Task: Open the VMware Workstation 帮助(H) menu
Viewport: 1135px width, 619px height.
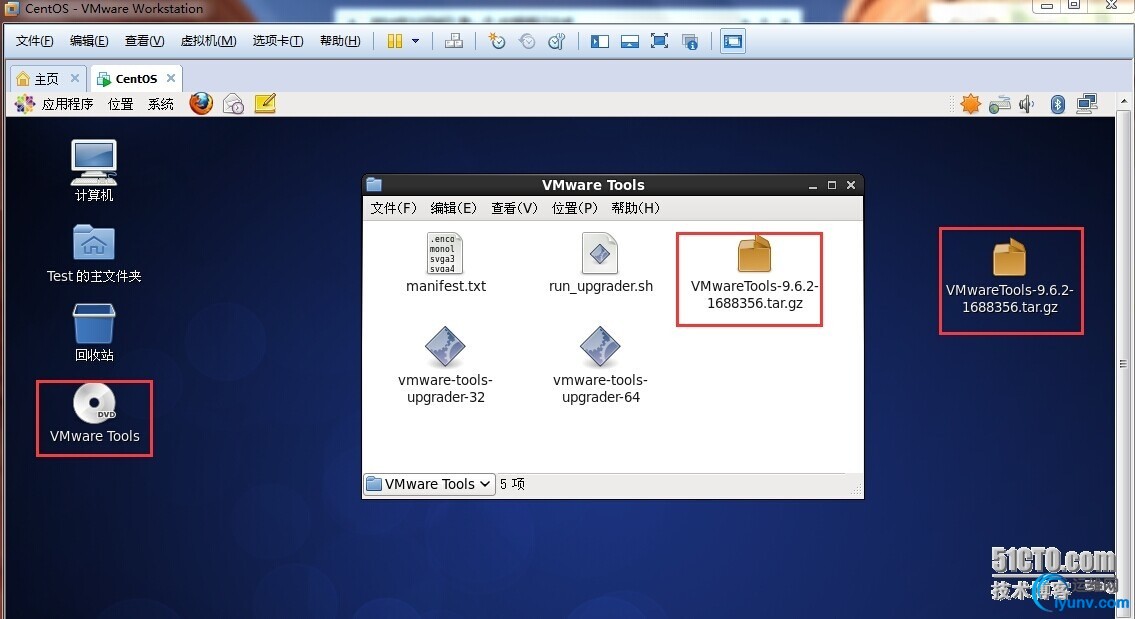Action: click(x=340, y=41)
